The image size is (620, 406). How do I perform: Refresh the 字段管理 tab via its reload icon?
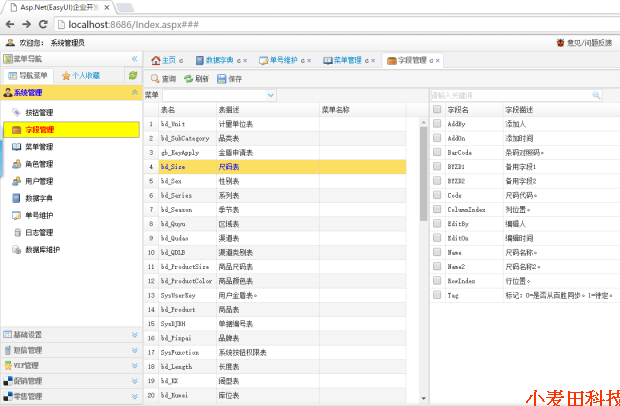click(x=431, y=61)
